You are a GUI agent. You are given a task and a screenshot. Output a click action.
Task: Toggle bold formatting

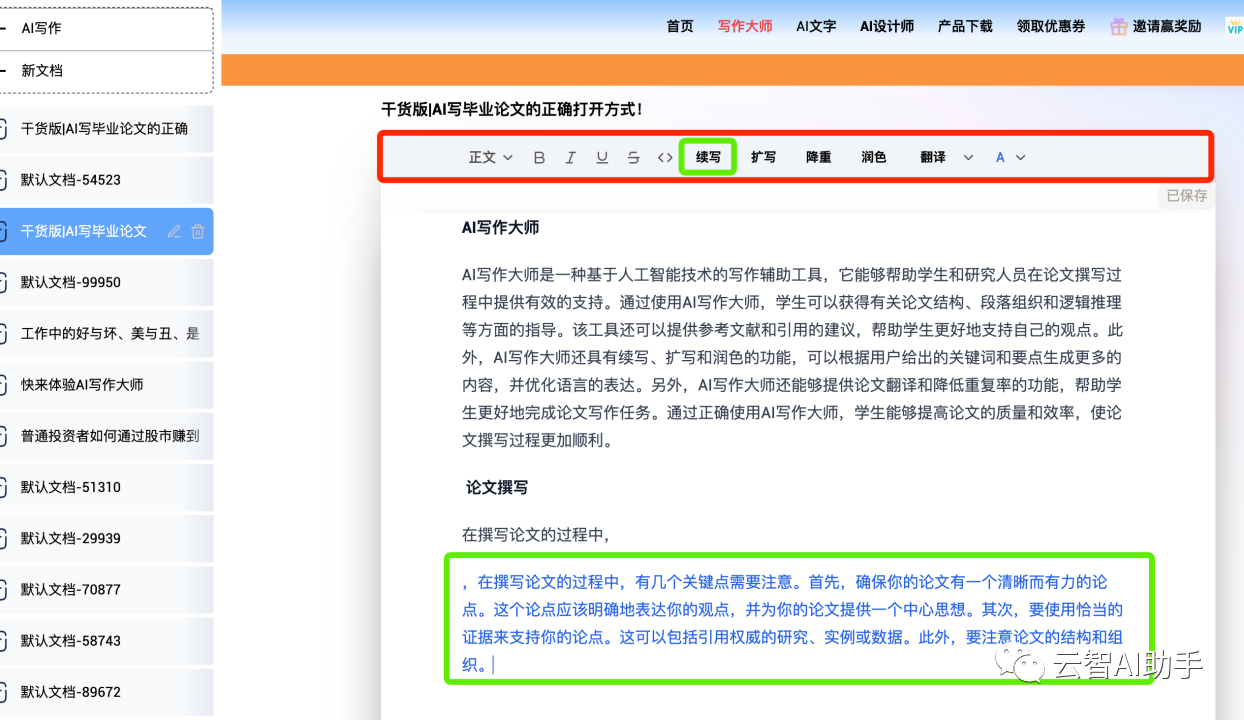click(539, 157)
